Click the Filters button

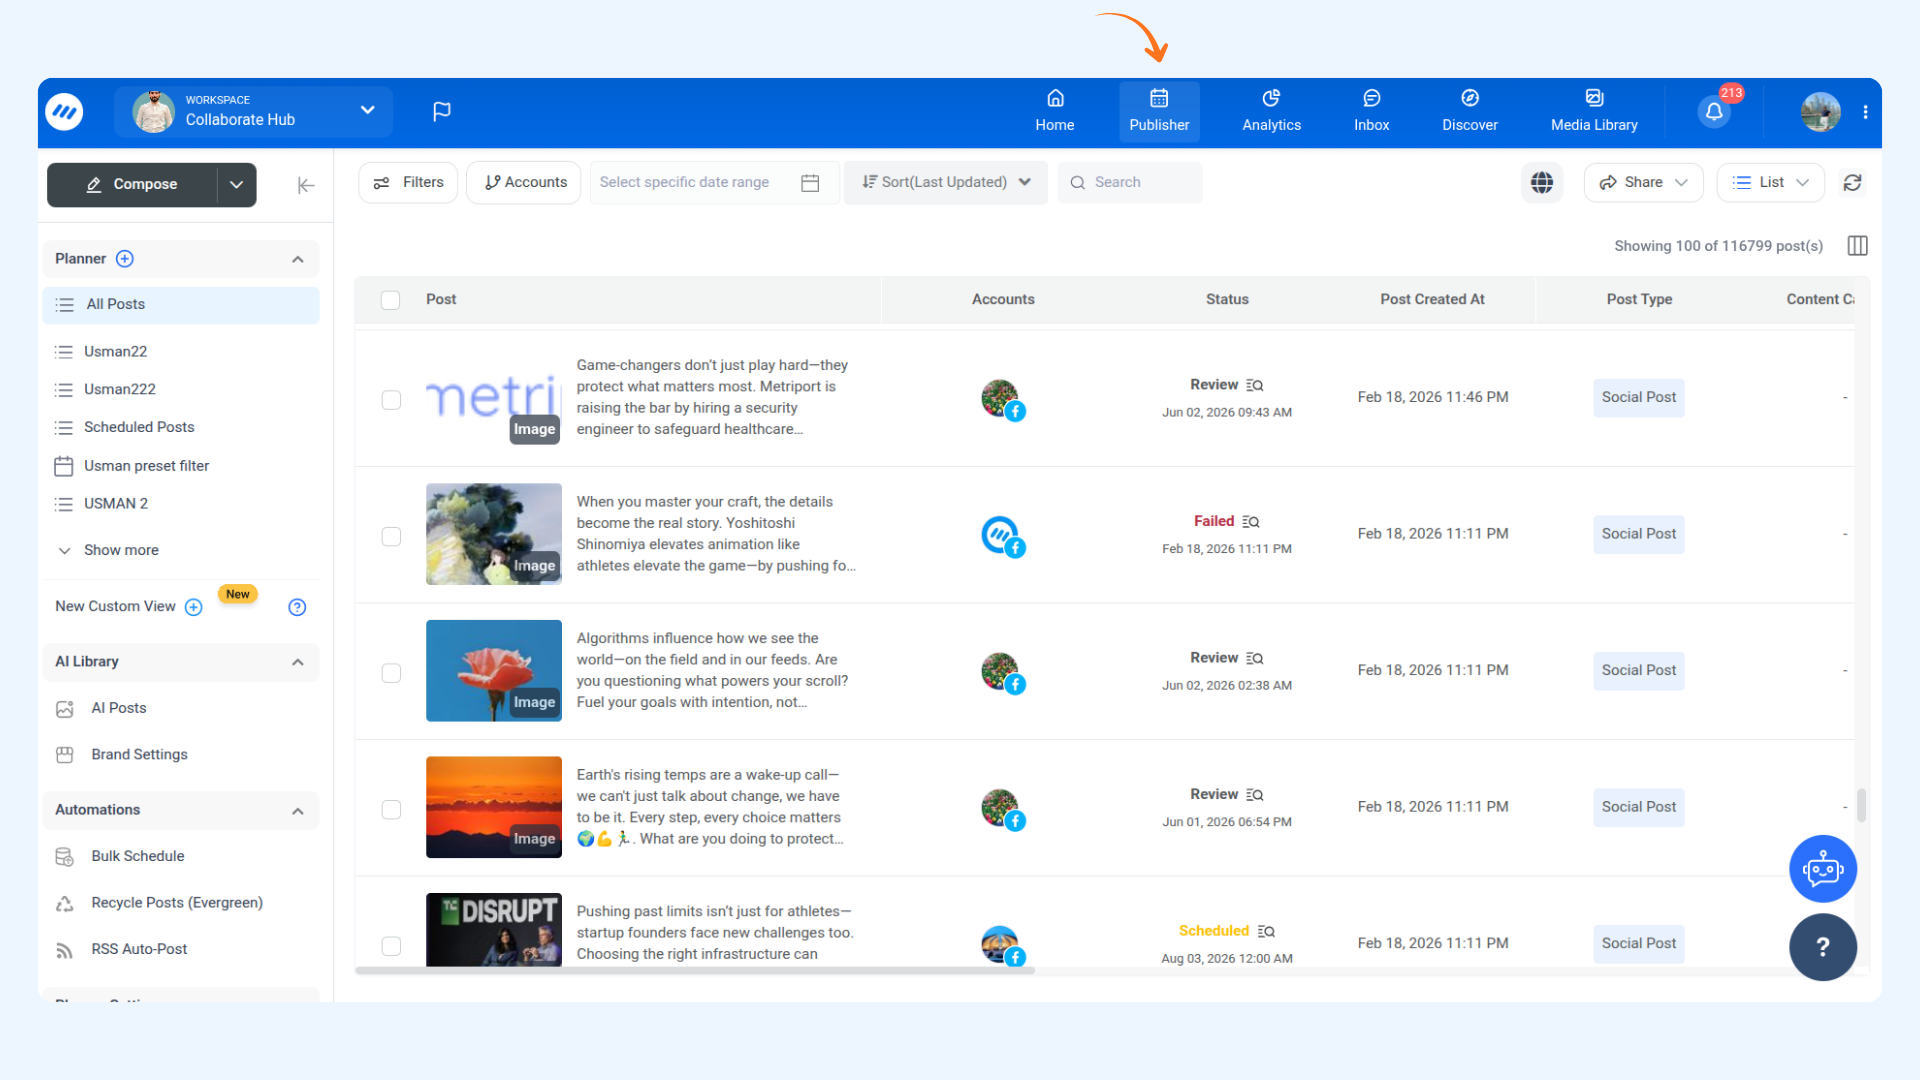[408, 183]
